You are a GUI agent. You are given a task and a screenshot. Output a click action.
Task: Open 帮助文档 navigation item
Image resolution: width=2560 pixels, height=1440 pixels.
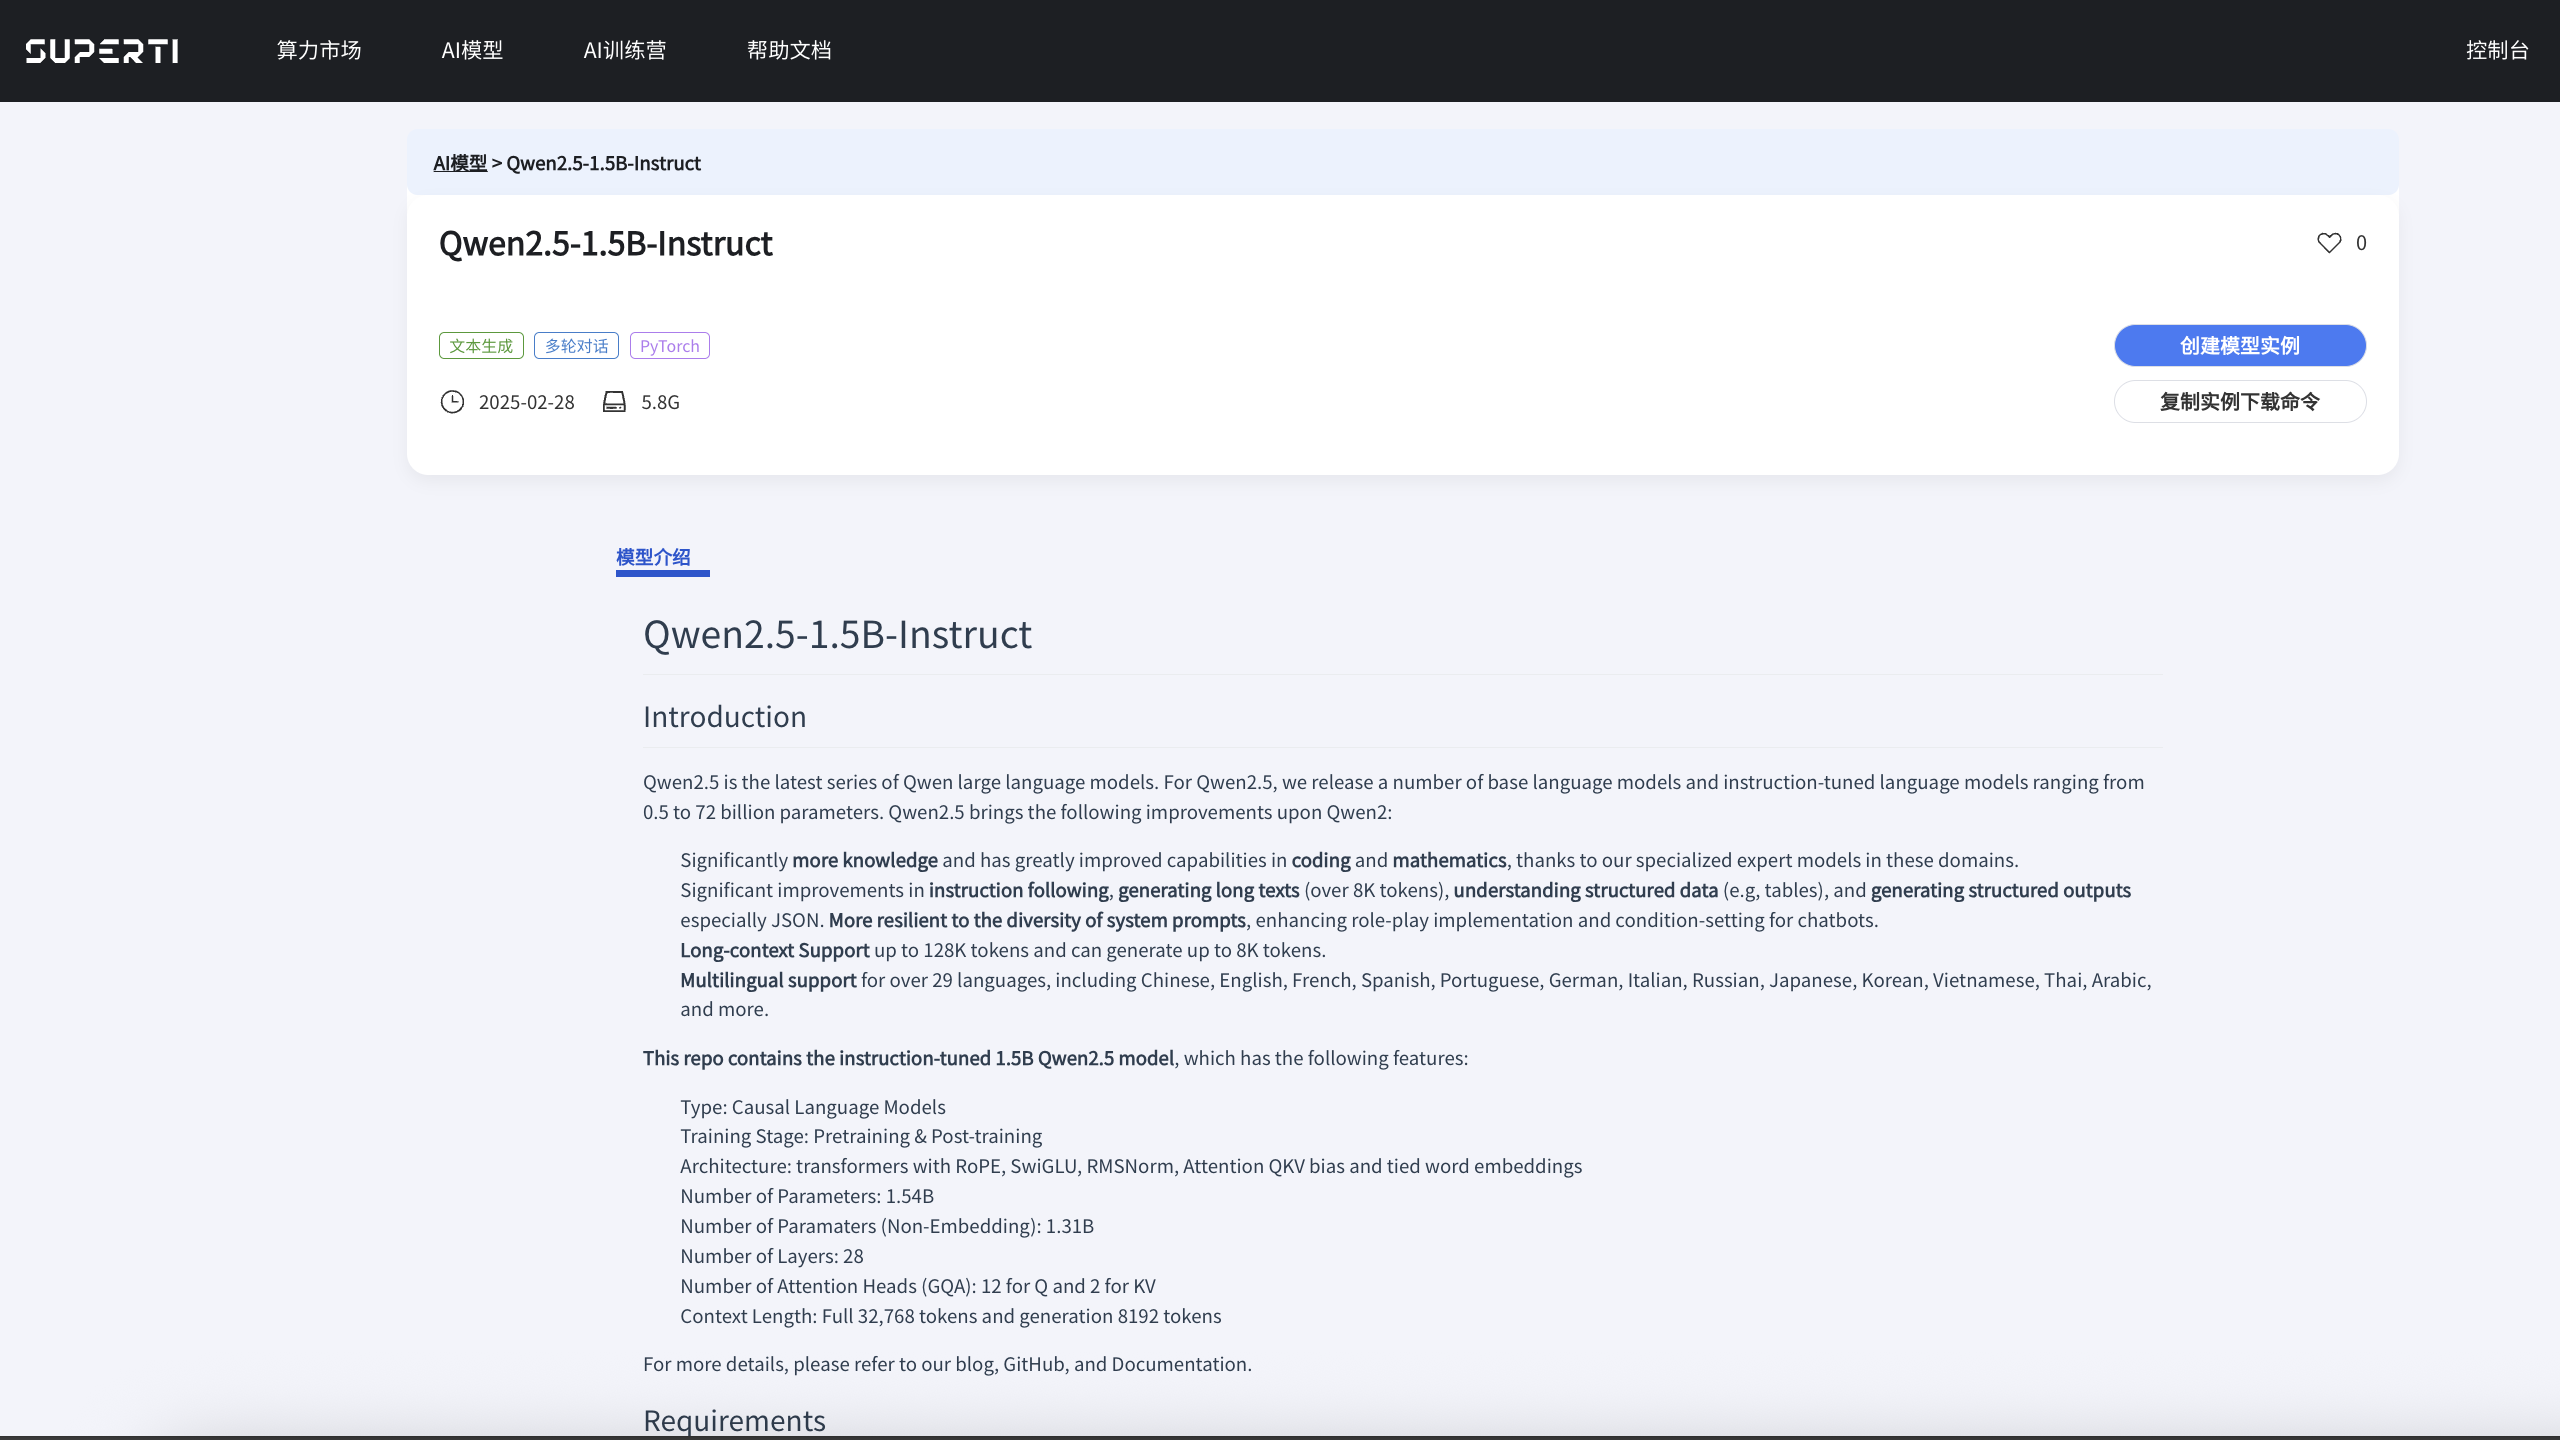point(789,50)
